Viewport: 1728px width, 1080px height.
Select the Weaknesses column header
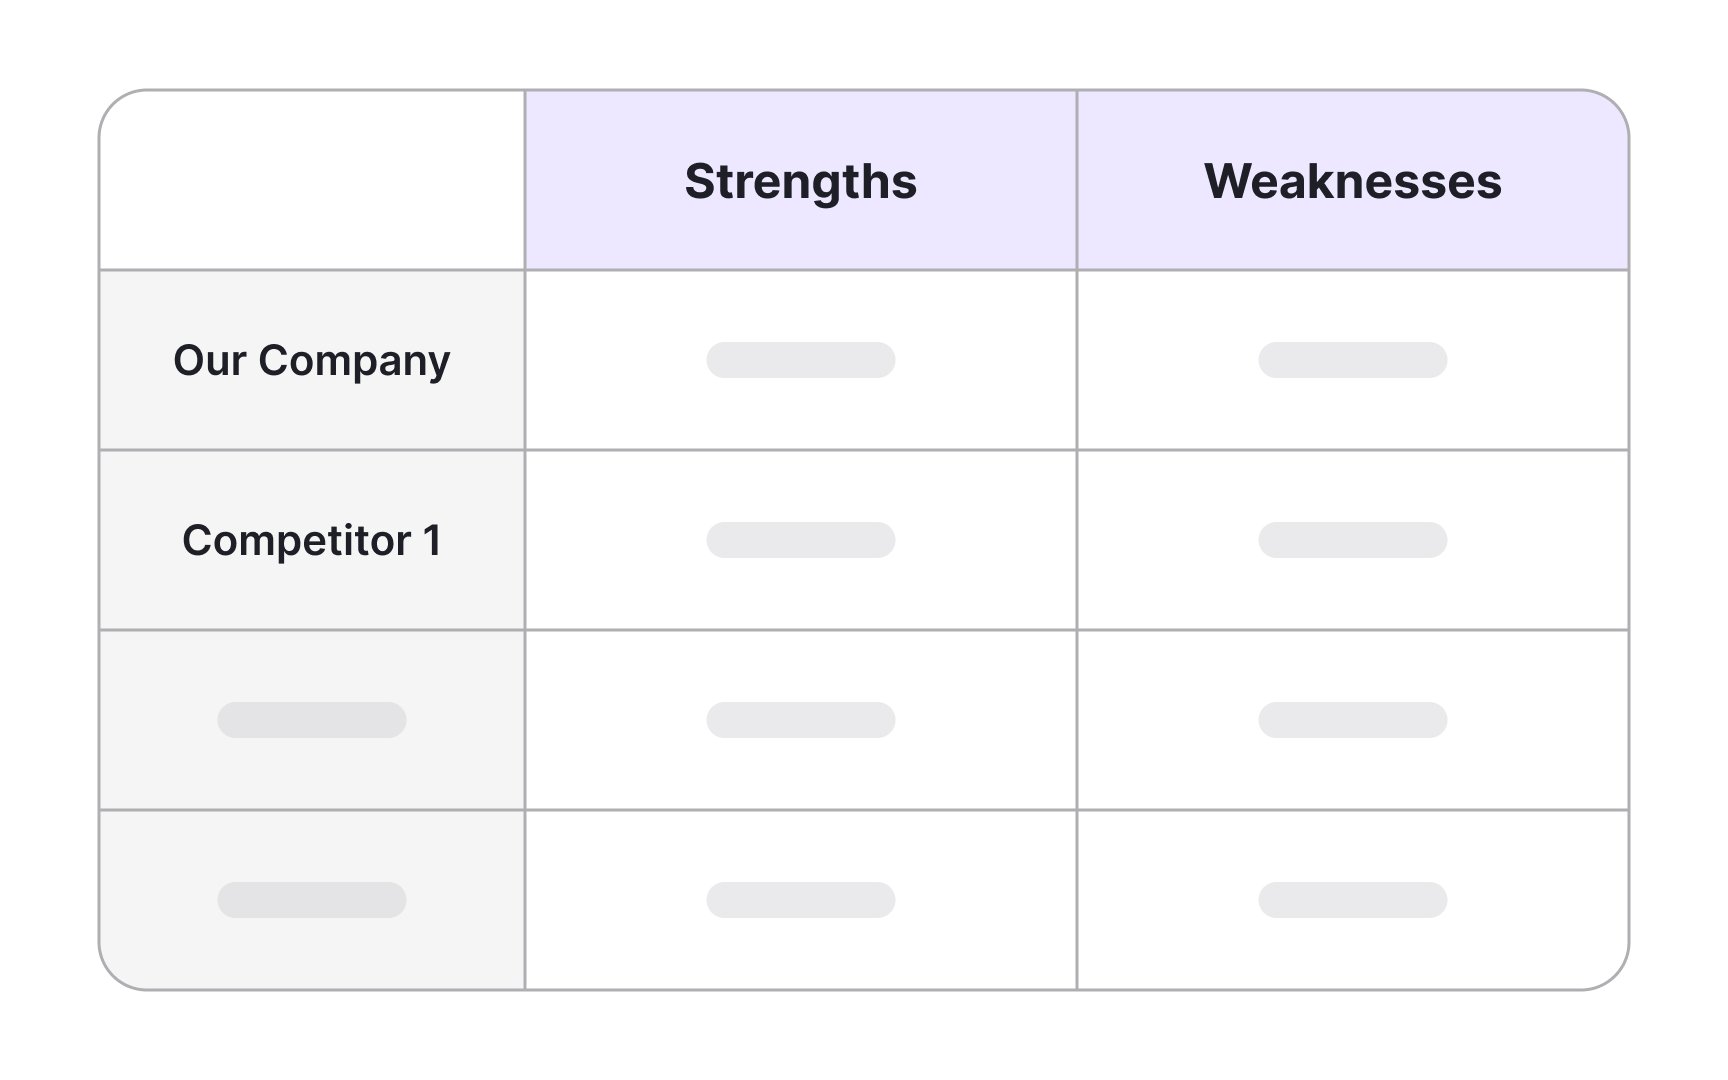point(1352,182)
